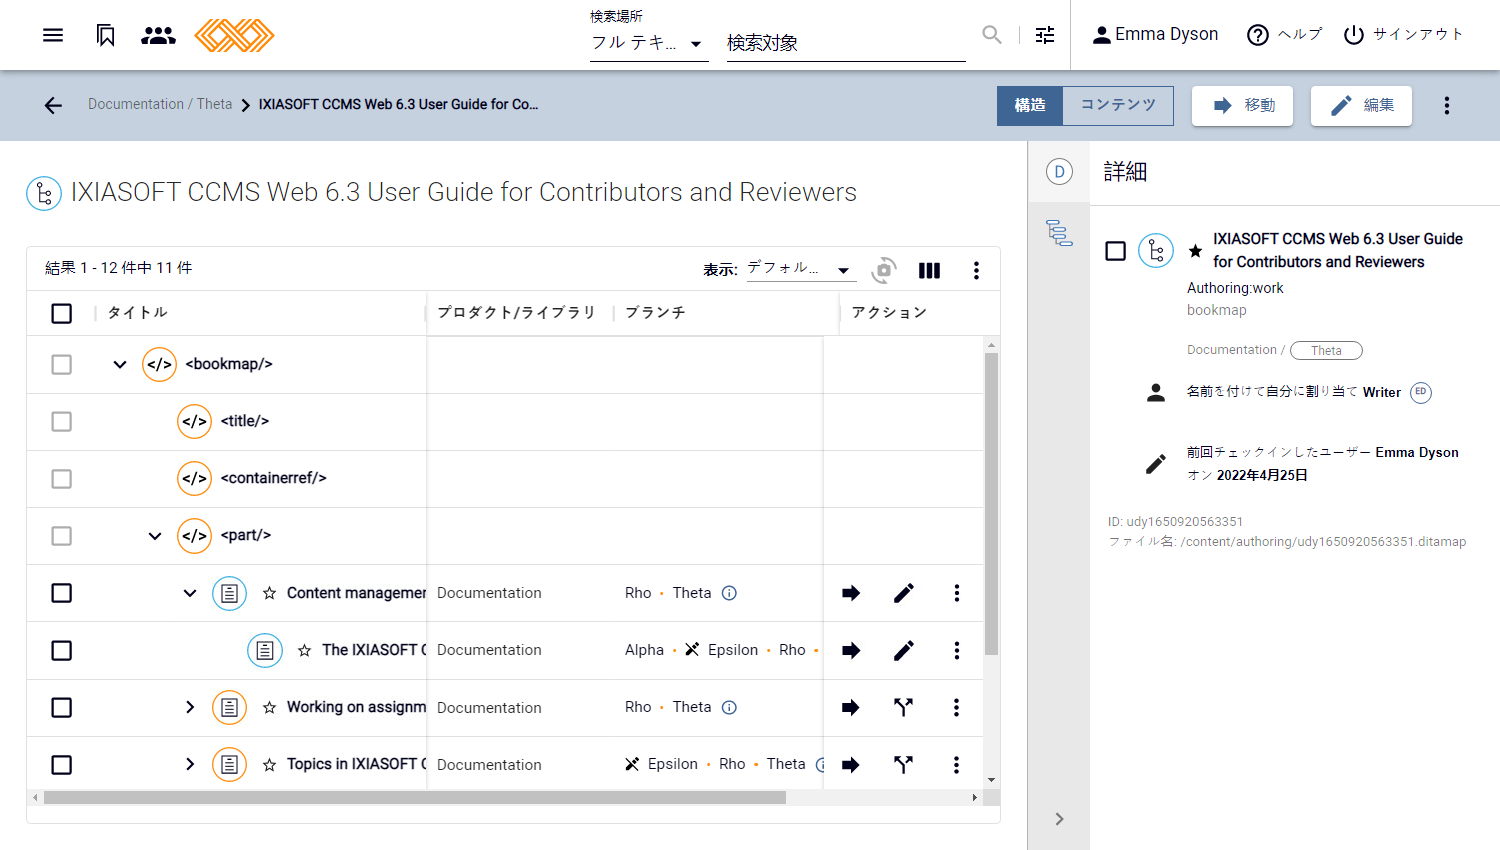
Task: Check the <title/> row checkbox
Action: tap(62, 421)
